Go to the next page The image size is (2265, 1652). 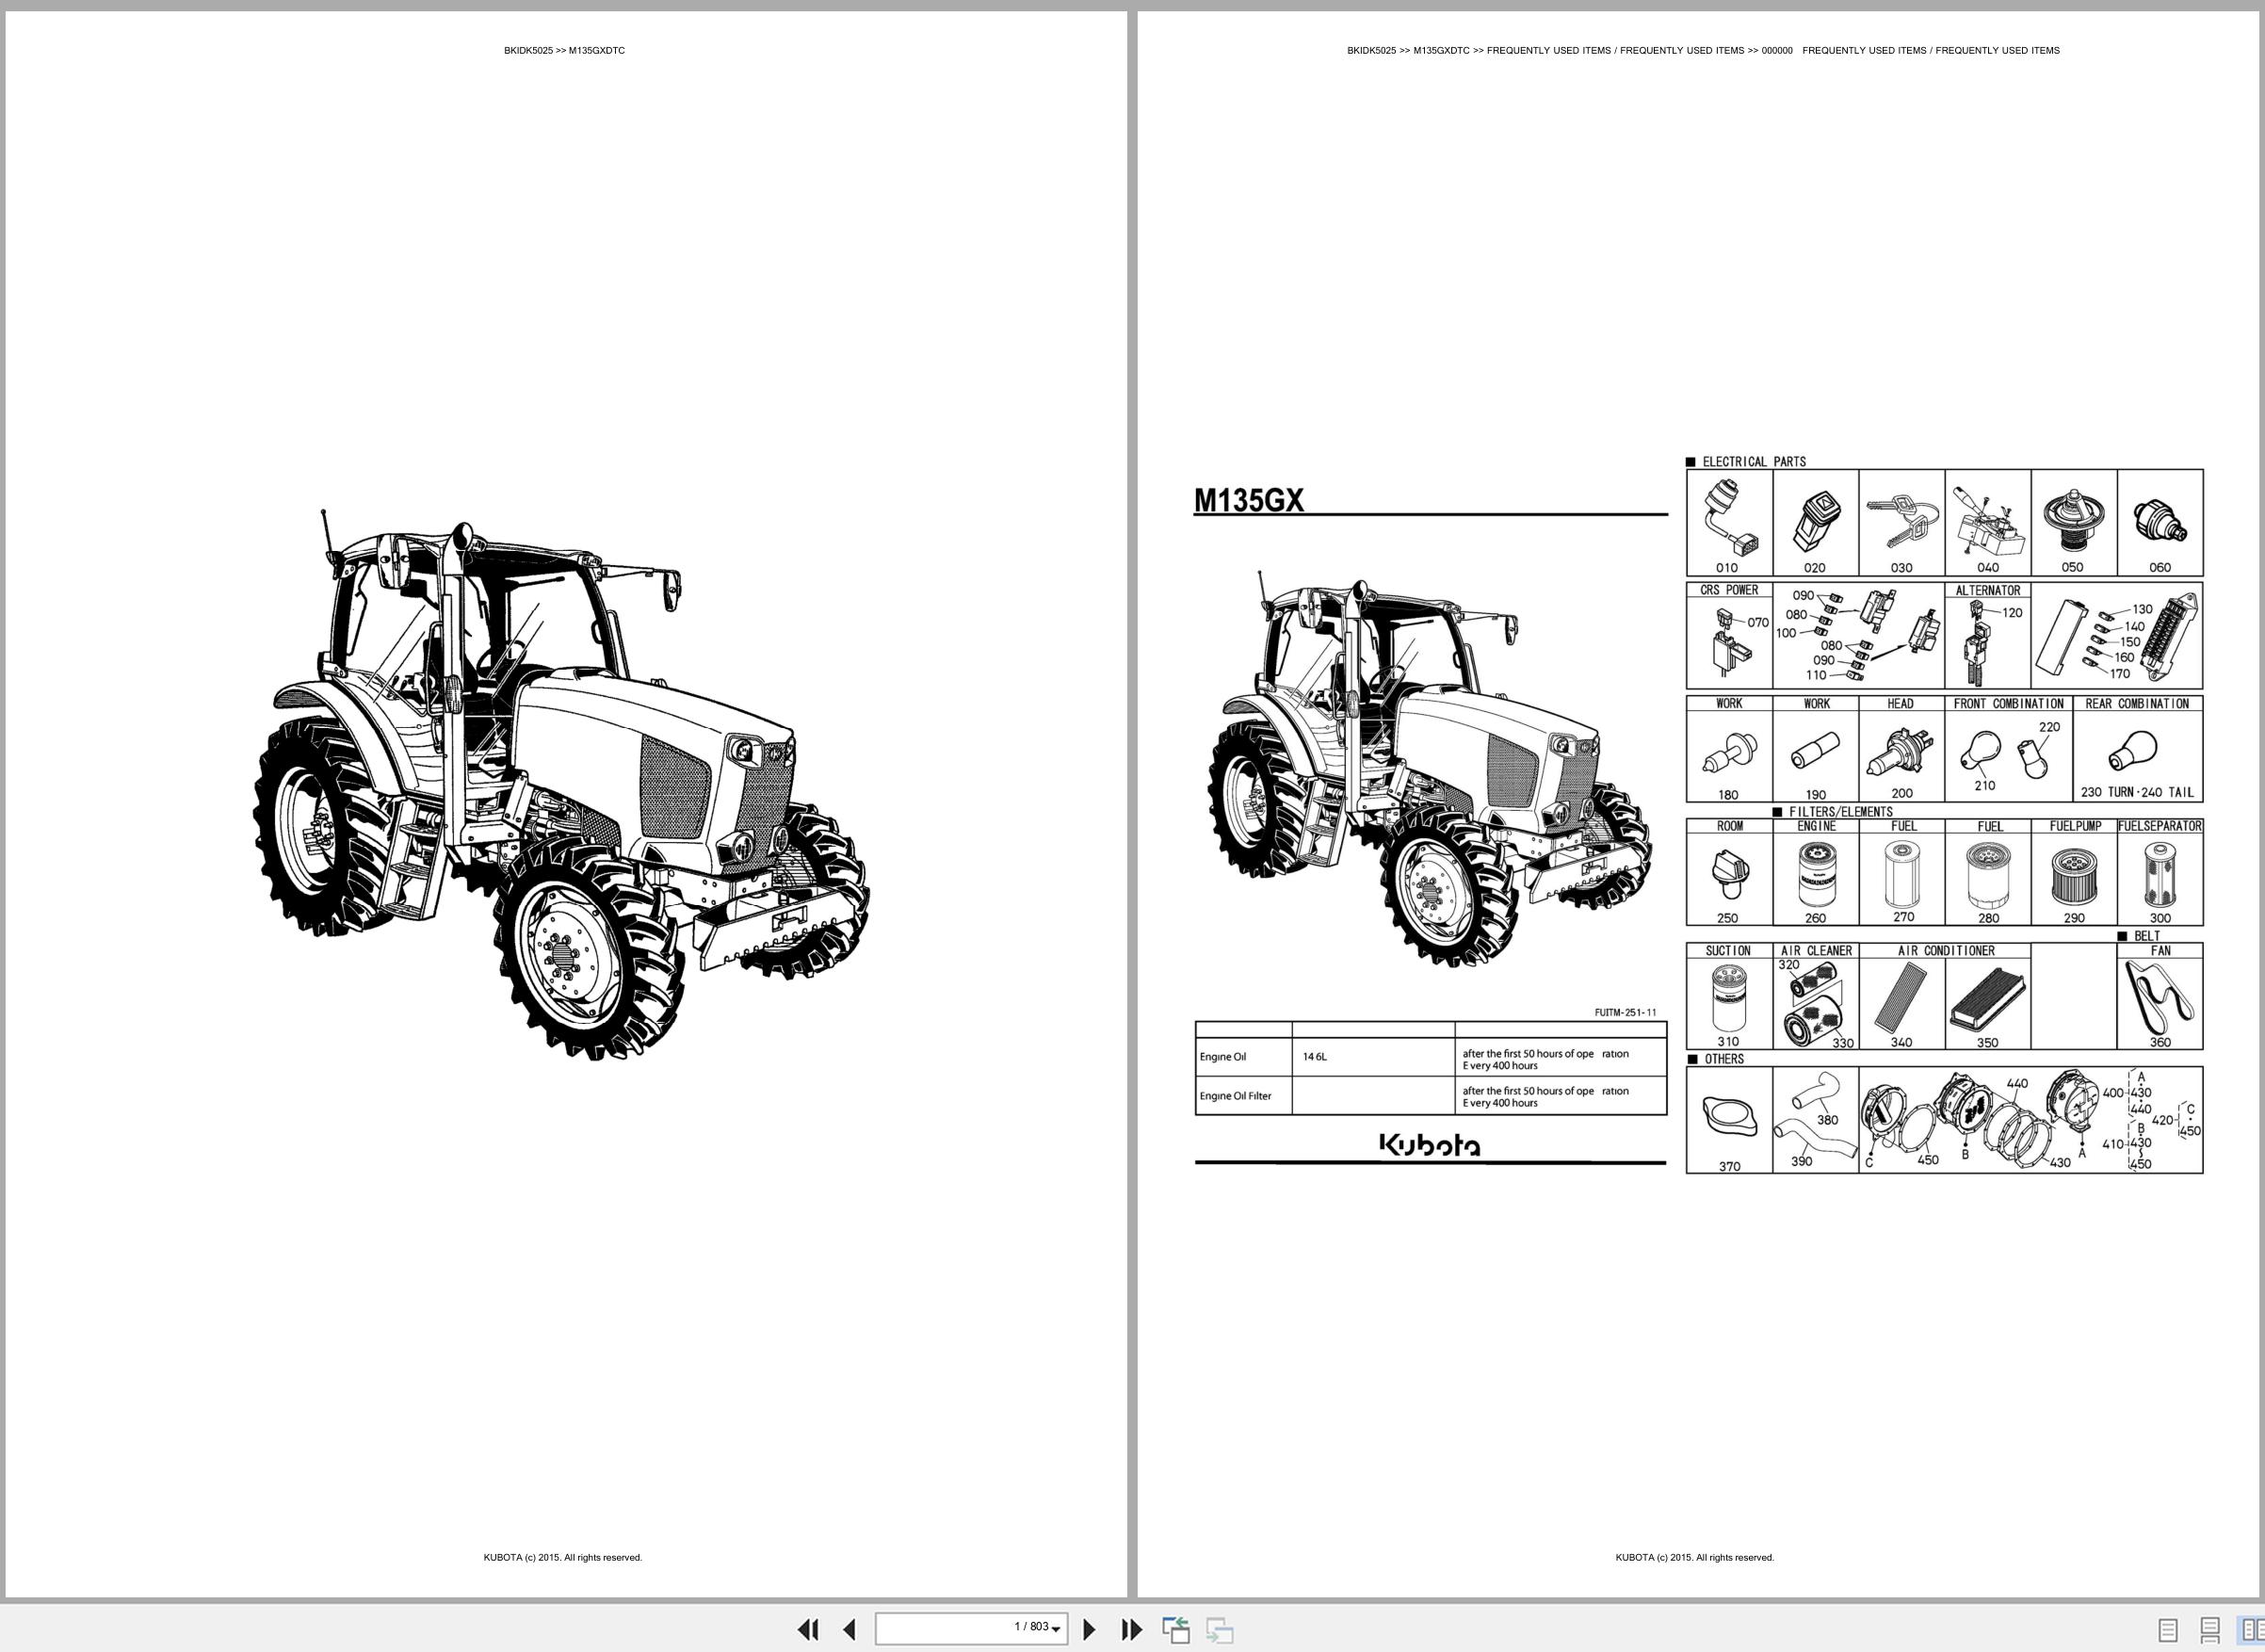[x=1090, y=1629]
